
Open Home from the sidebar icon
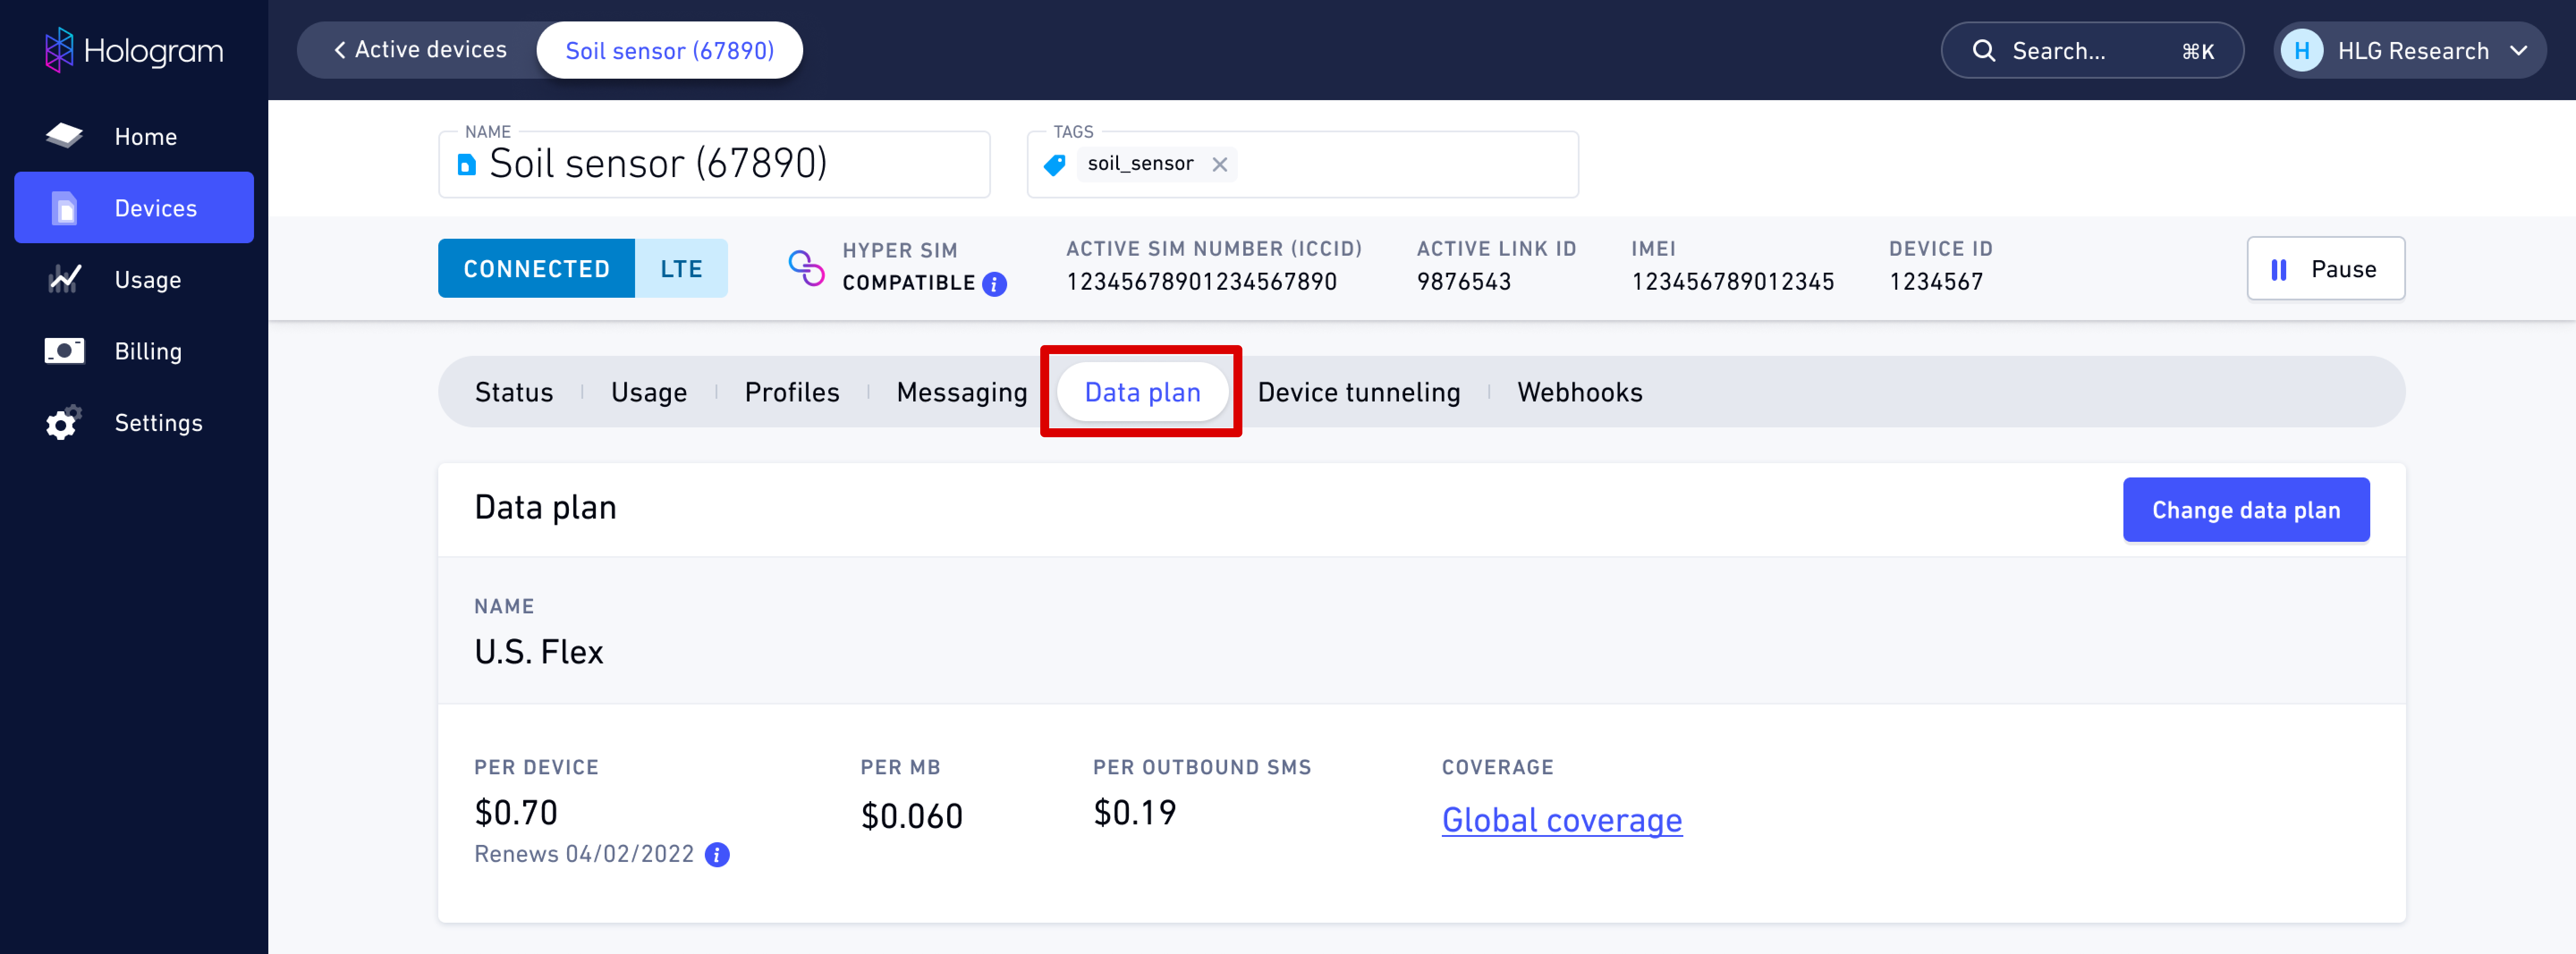point(64,136)
